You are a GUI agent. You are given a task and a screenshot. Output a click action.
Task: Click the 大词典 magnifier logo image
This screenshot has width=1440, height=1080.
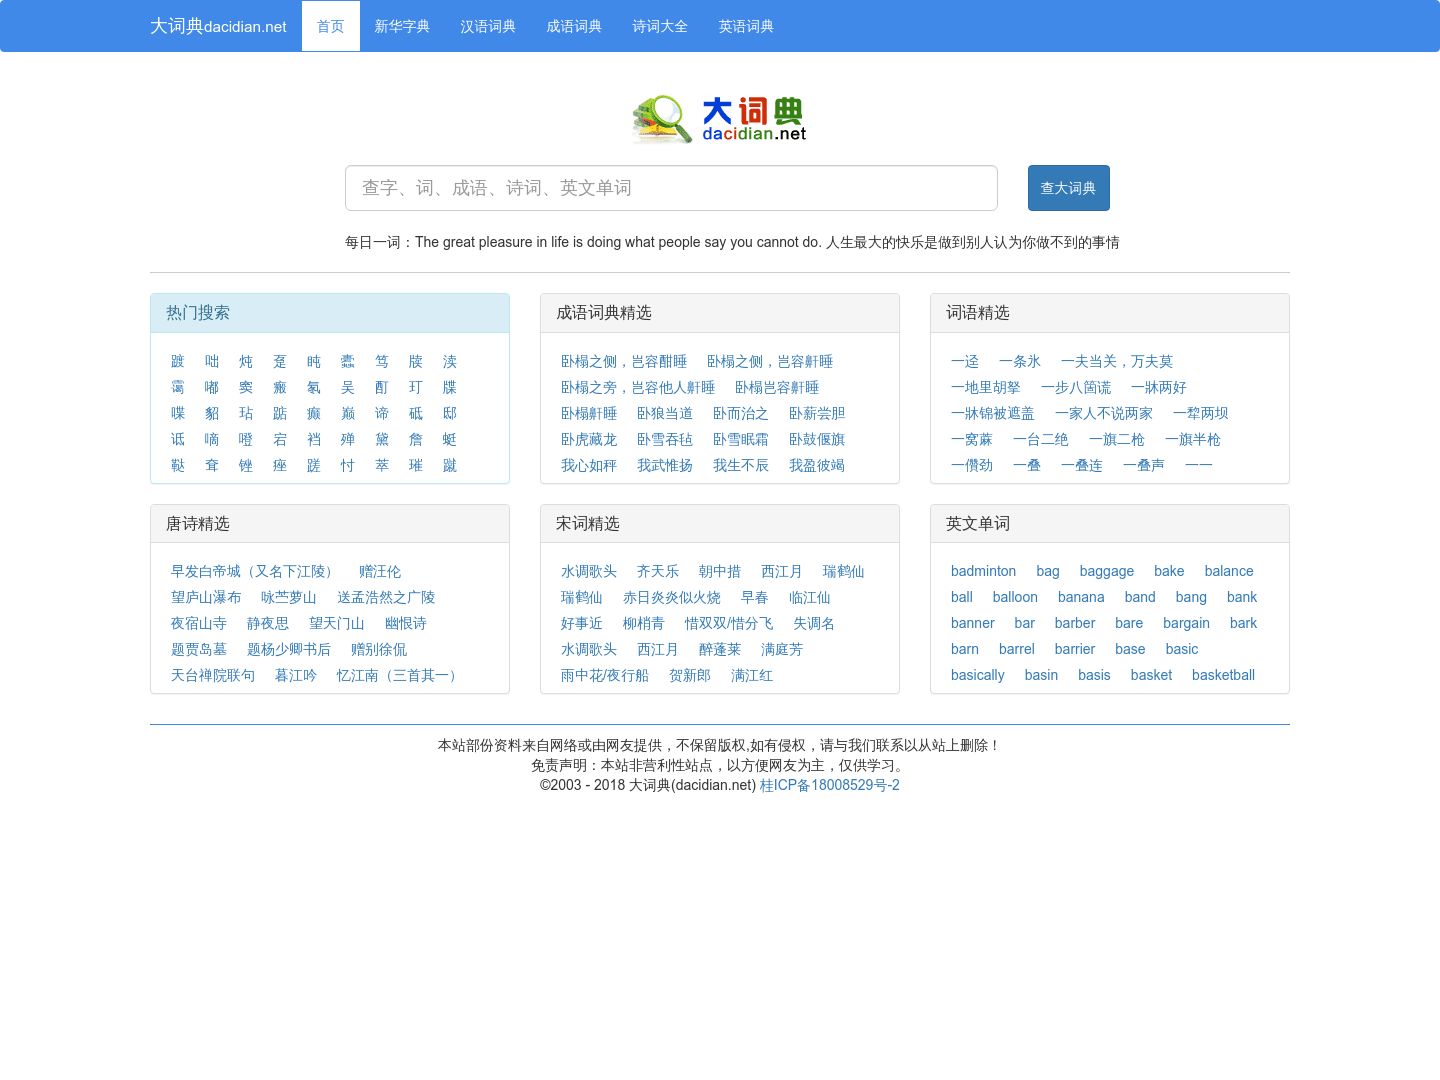(719, 119)
